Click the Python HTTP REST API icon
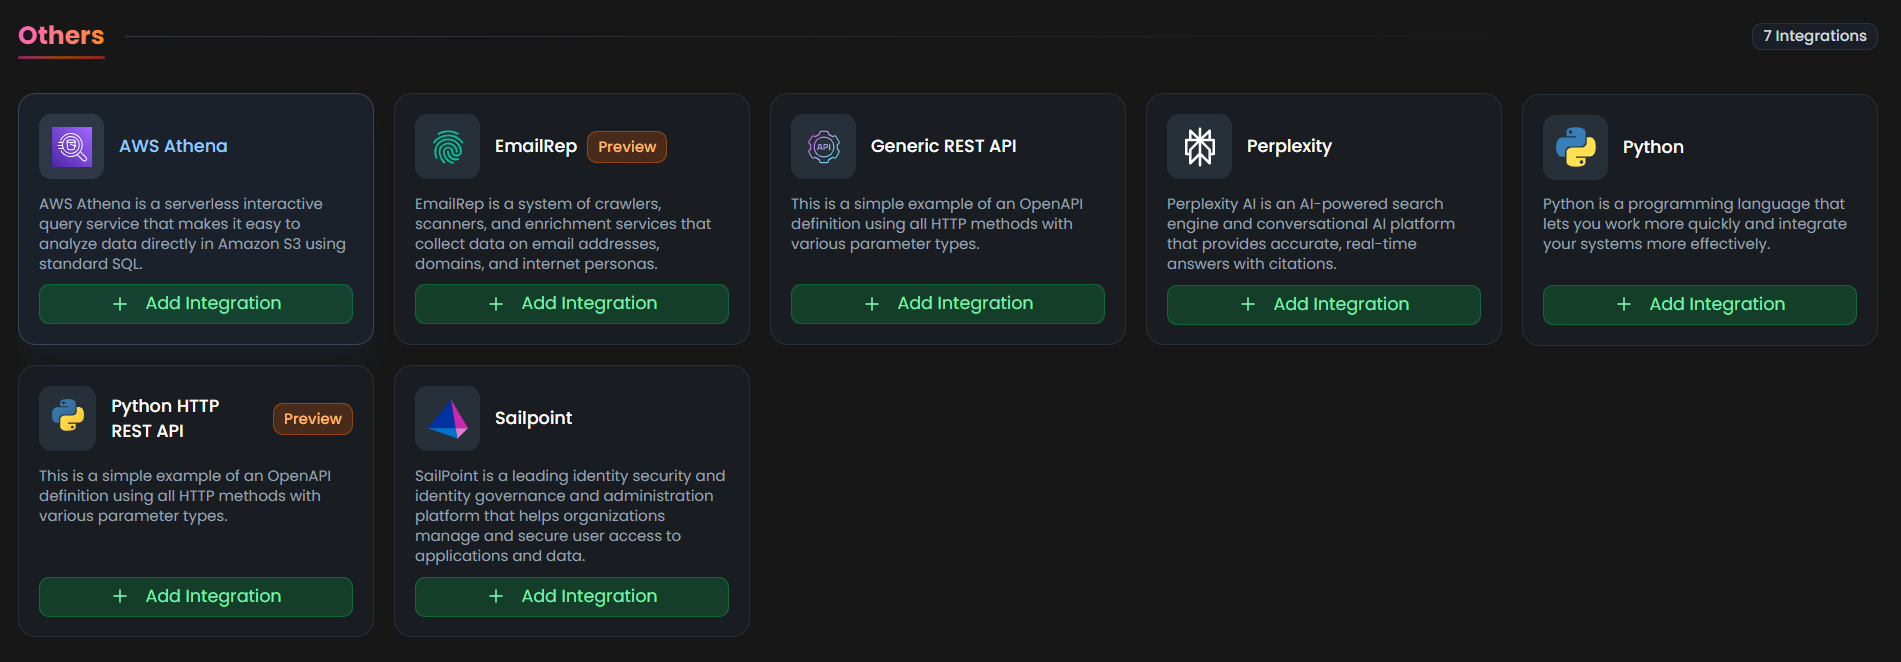Viewport: 1901px width, 662px height. click(x=68, y=418)
